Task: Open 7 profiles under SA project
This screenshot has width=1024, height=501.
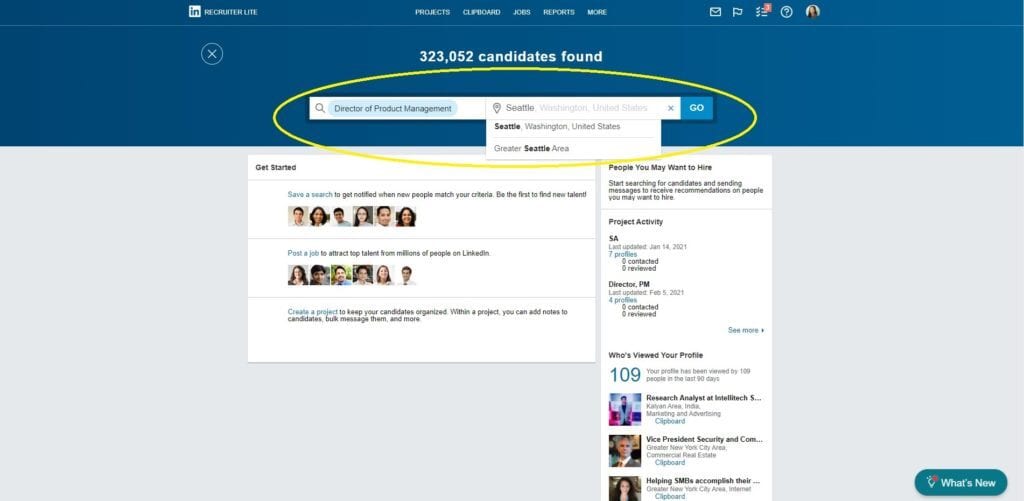Action: (622, 254)
